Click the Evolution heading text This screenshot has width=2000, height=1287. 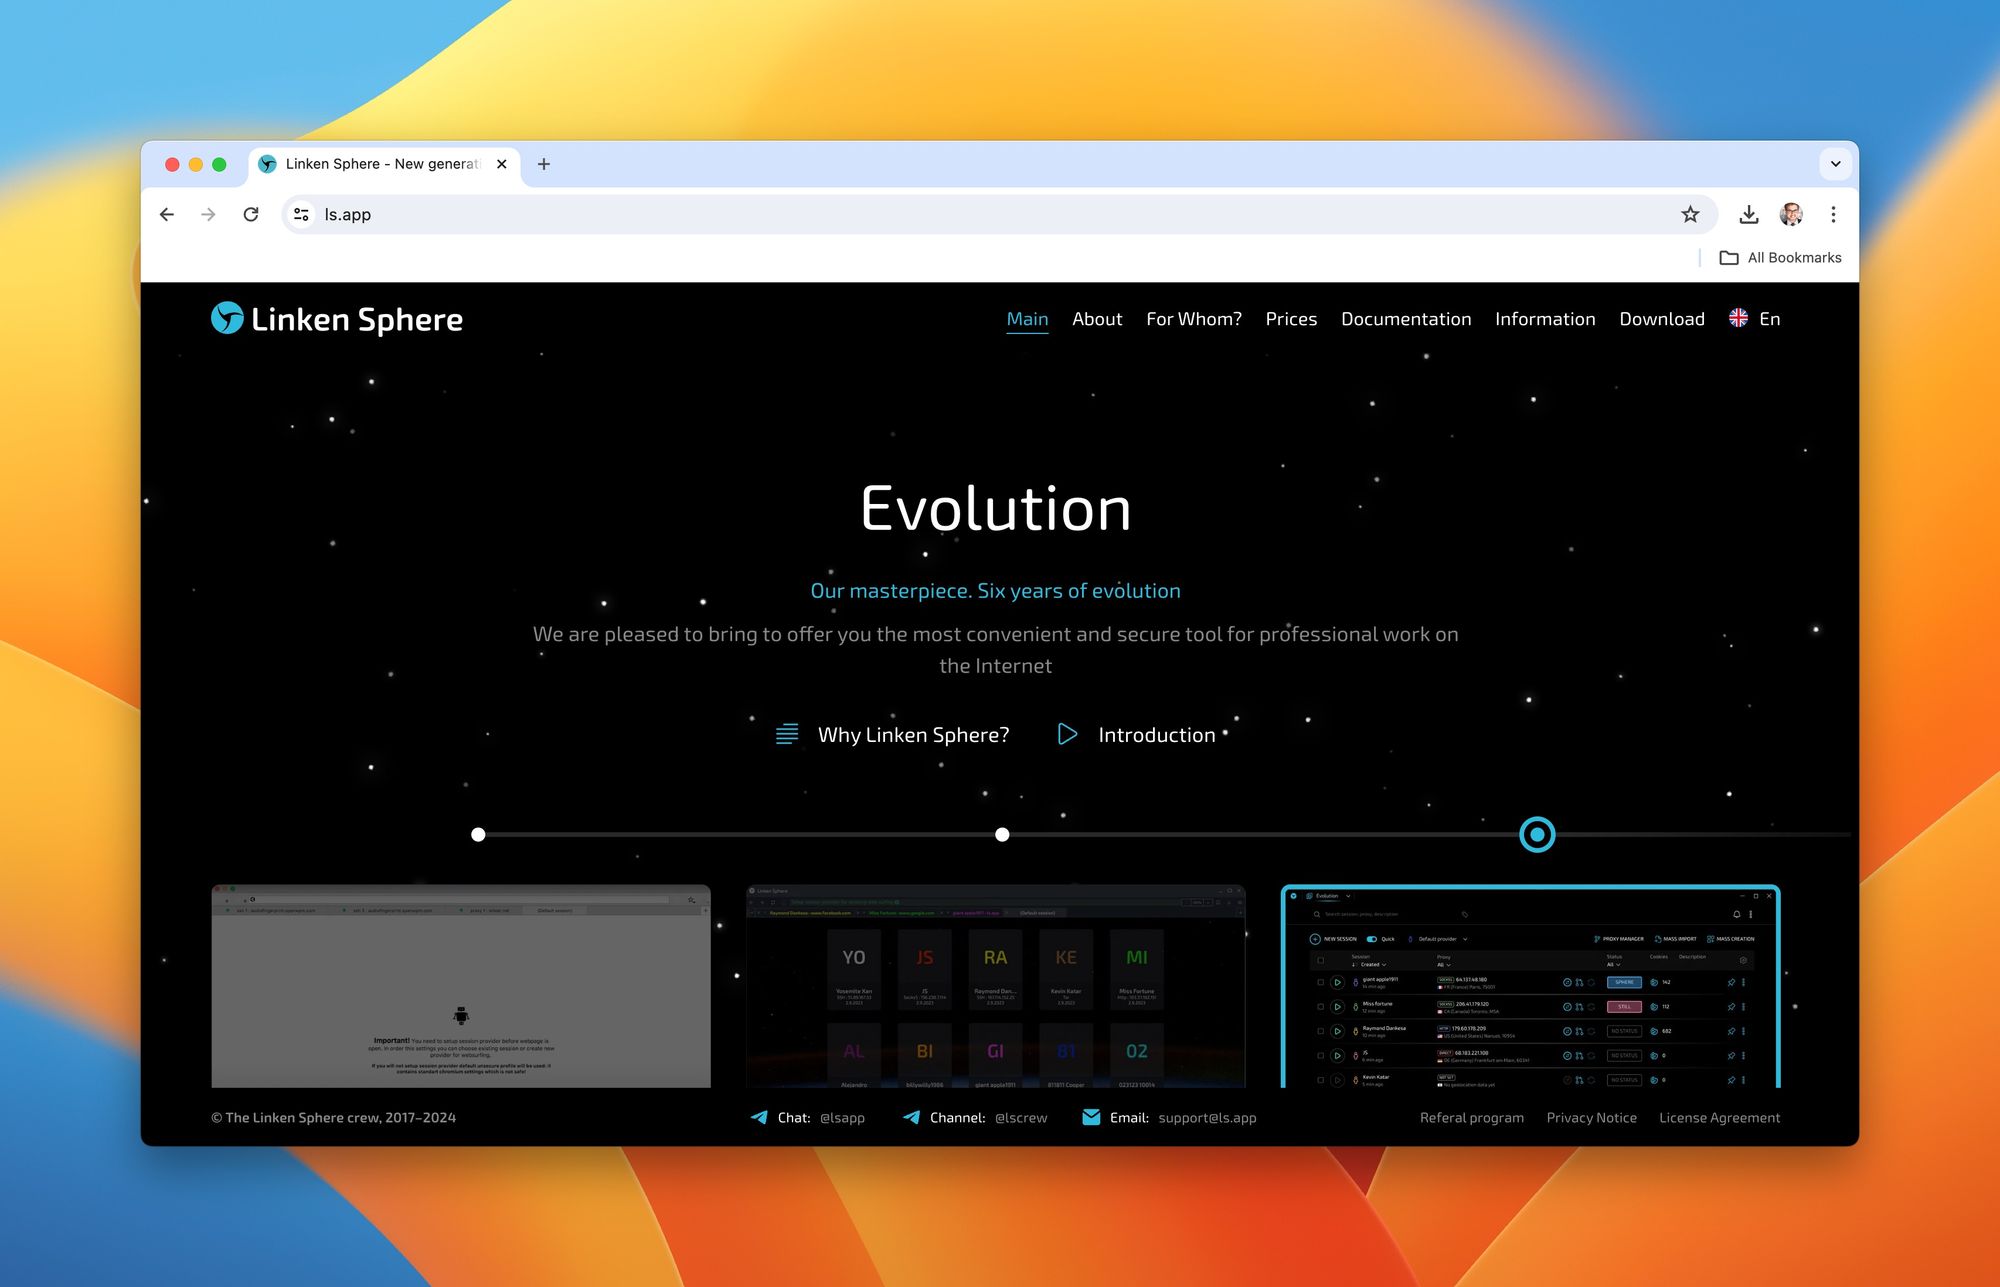[x=996, y=508]
